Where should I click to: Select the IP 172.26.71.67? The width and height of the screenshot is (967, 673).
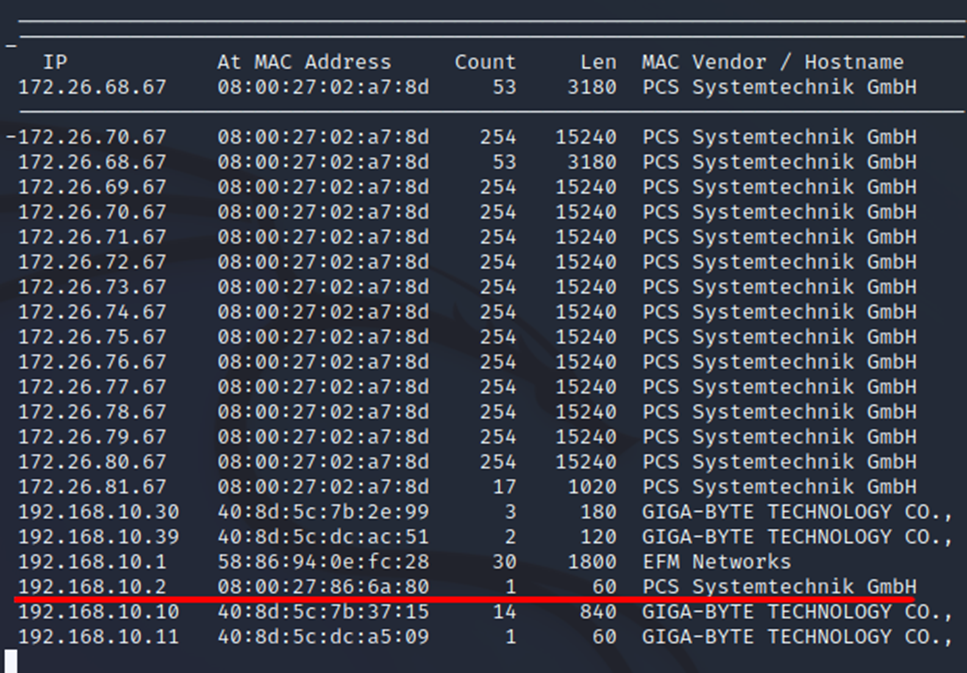pyautogui.click(x=93, y=237)
